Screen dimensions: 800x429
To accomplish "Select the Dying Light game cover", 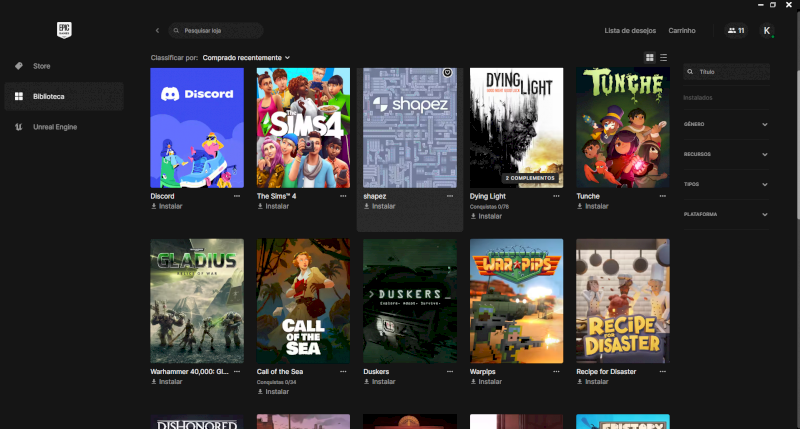I will pos(516,127).
